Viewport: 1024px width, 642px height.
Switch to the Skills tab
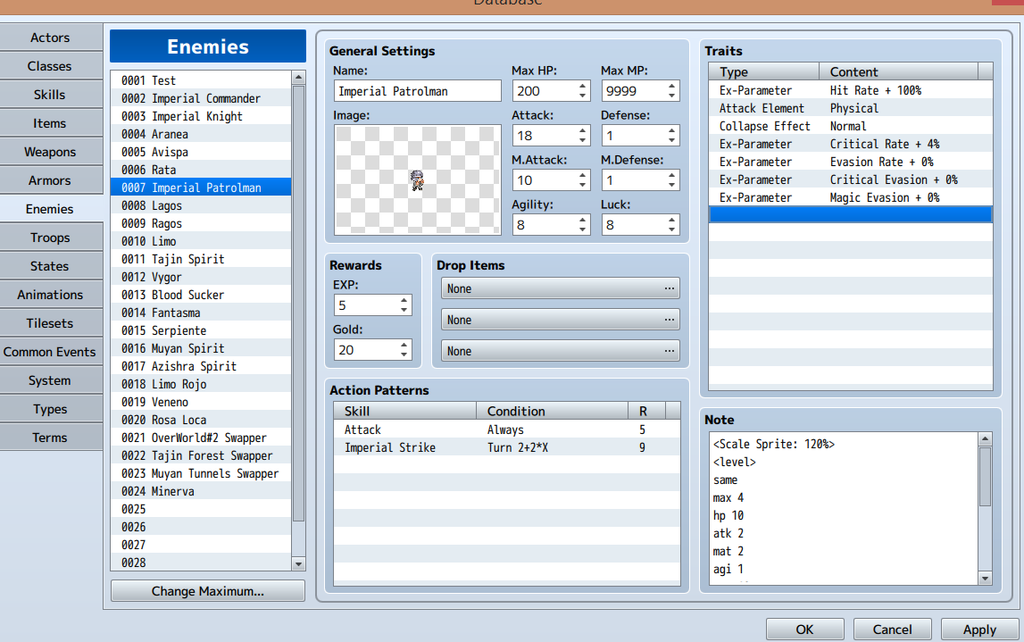click(x=50, y=95)
